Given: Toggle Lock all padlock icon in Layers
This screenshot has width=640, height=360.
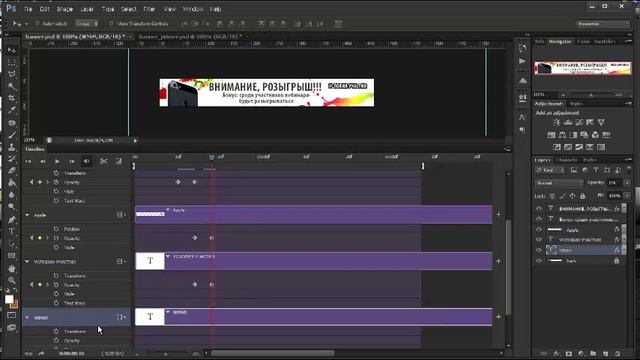Looking at the screenshot, I should [x=583, y=196].
